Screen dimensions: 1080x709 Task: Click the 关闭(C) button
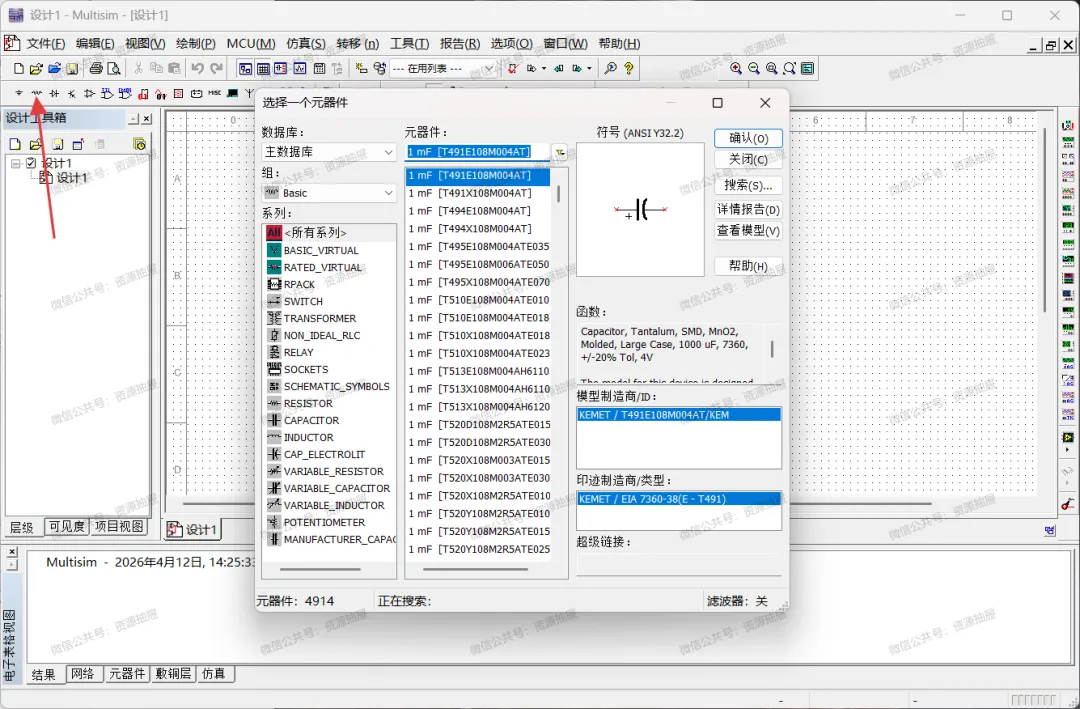point(748,160)
